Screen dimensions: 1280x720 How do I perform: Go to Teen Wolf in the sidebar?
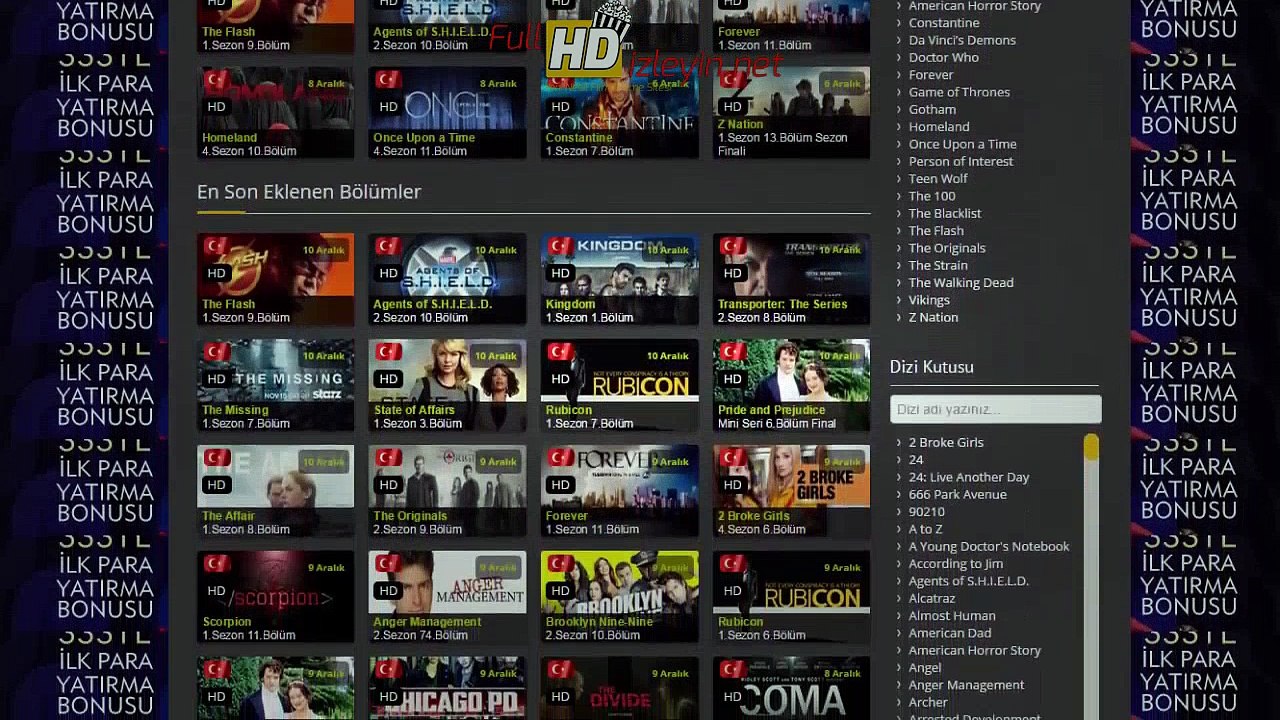(938, 179)
